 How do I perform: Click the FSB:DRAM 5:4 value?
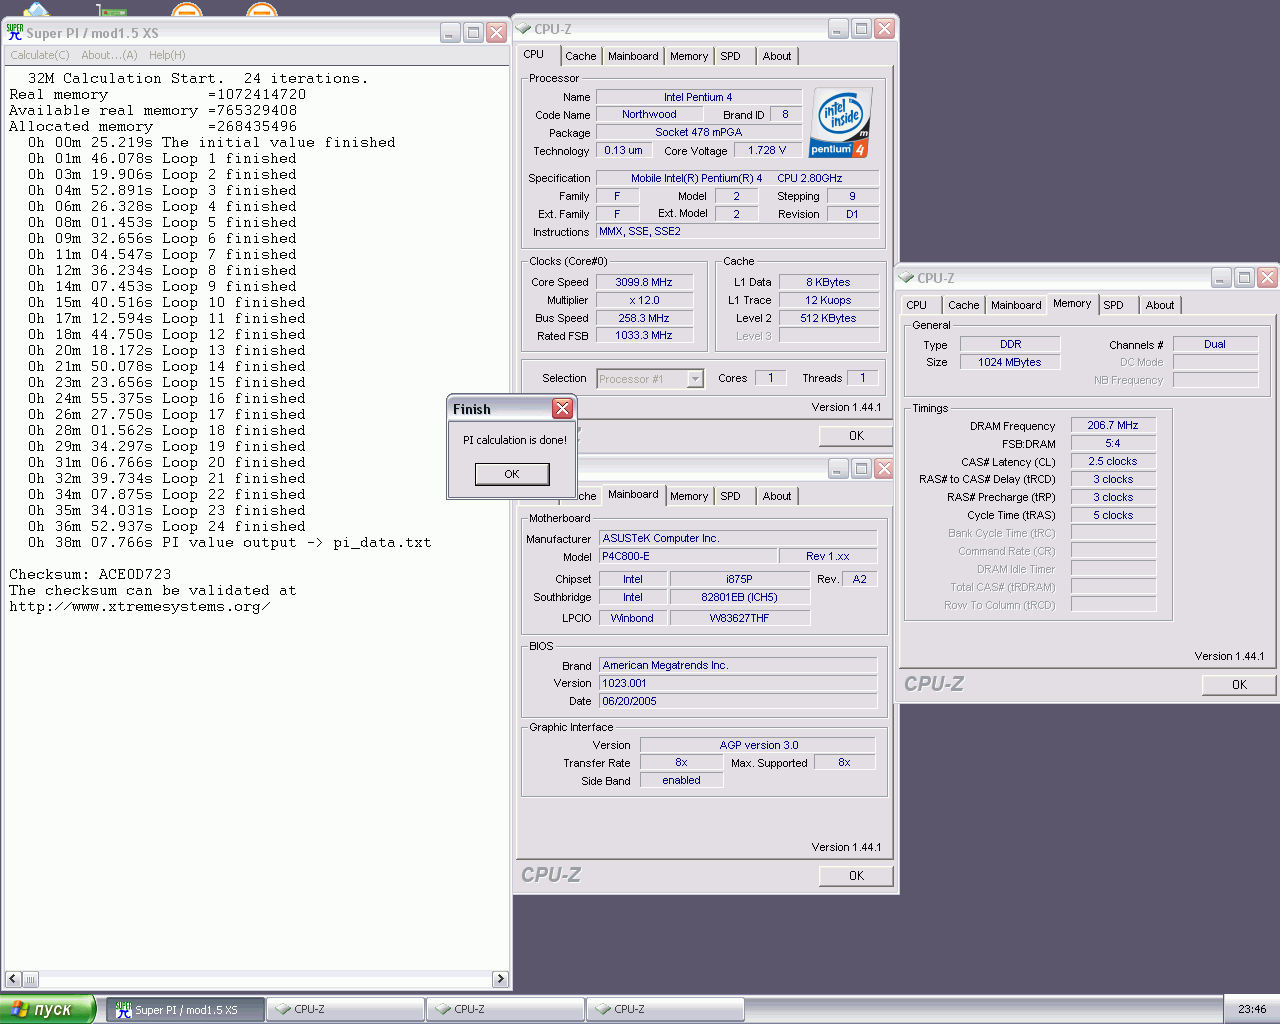(x=1113, y=443)
